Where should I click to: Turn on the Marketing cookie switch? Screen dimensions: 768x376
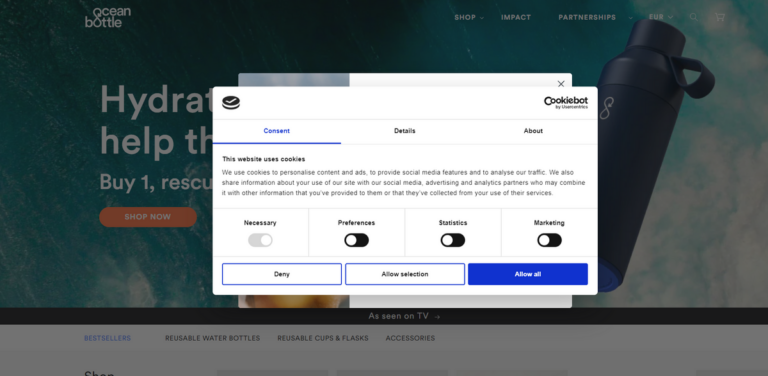[549, 240]
